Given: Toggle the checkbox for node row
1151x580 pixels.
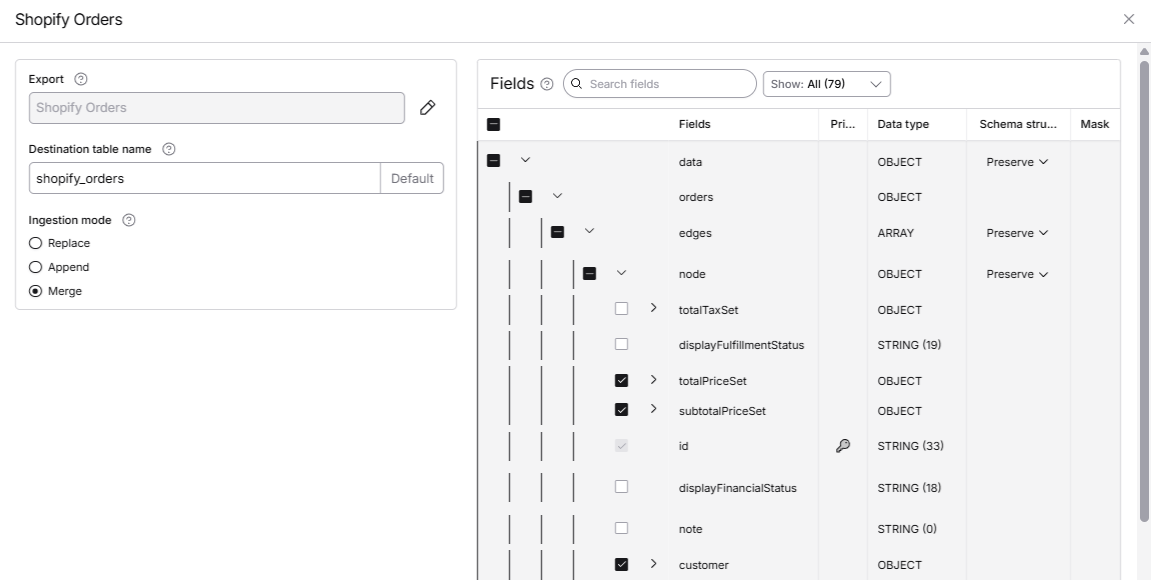Looking at the screenshot, I should pyautogui.click(x=589, y=274).
